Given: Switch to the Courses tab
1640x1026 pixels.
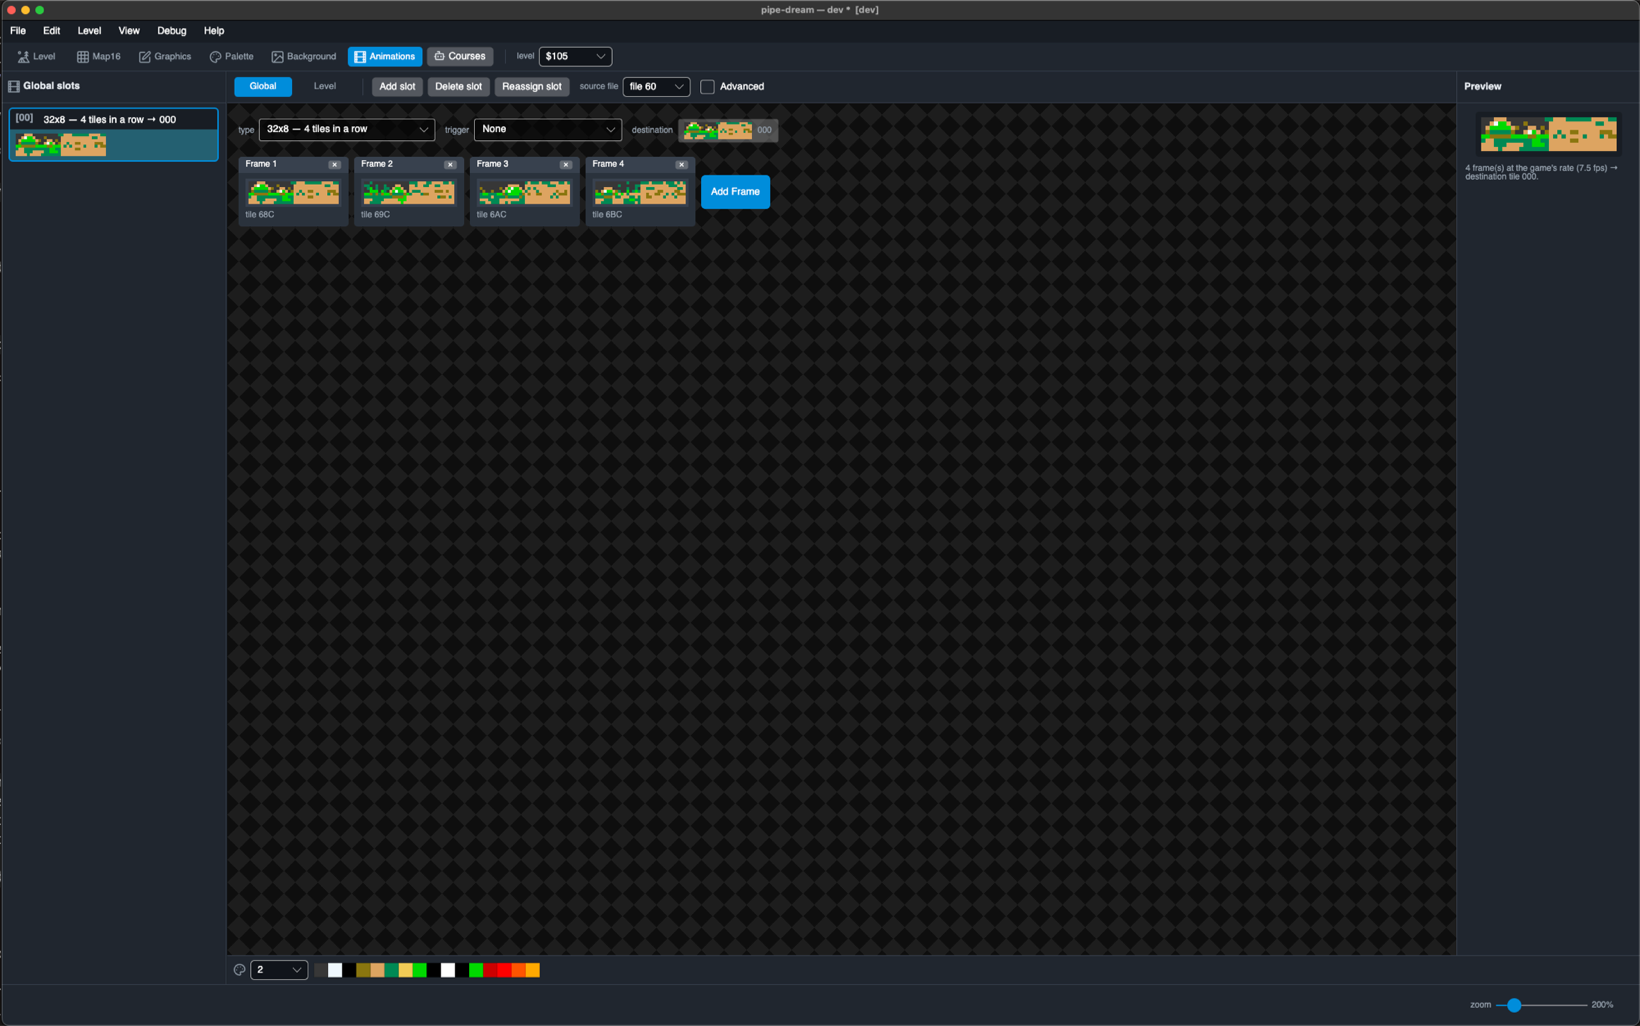Looking at the screenshot, I should [x=460, y=57].
